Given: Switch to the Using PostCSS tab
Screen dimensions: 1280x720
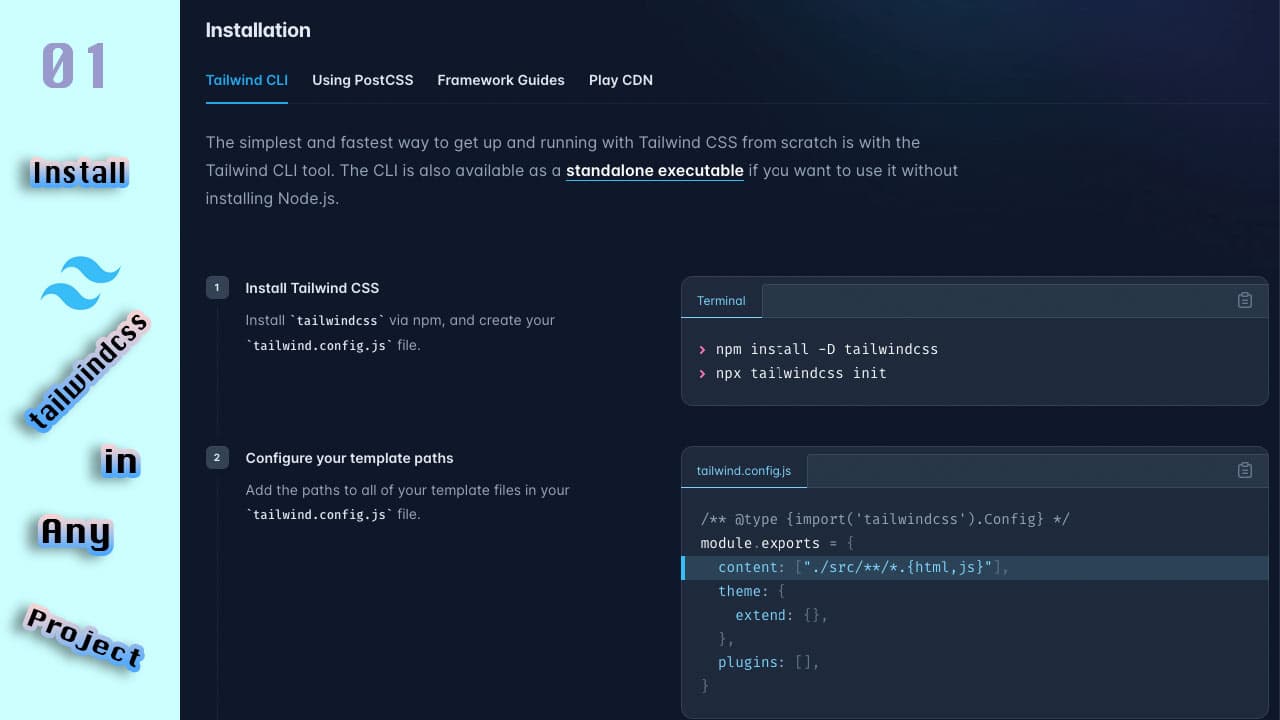Looking at the screenshot, I should tap(362, 80).
